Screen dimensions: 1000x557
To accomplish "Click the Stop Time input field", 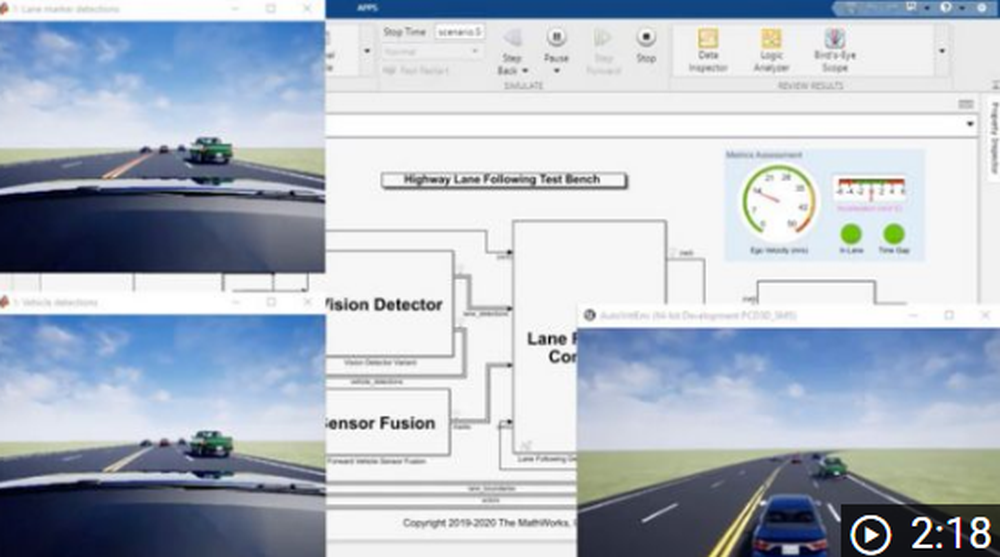I will click(x=459, y=32).
